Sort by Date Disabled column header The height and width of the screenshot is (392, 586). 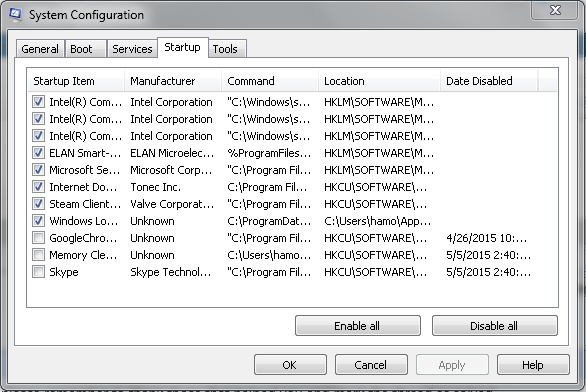[x=489, y=81]
